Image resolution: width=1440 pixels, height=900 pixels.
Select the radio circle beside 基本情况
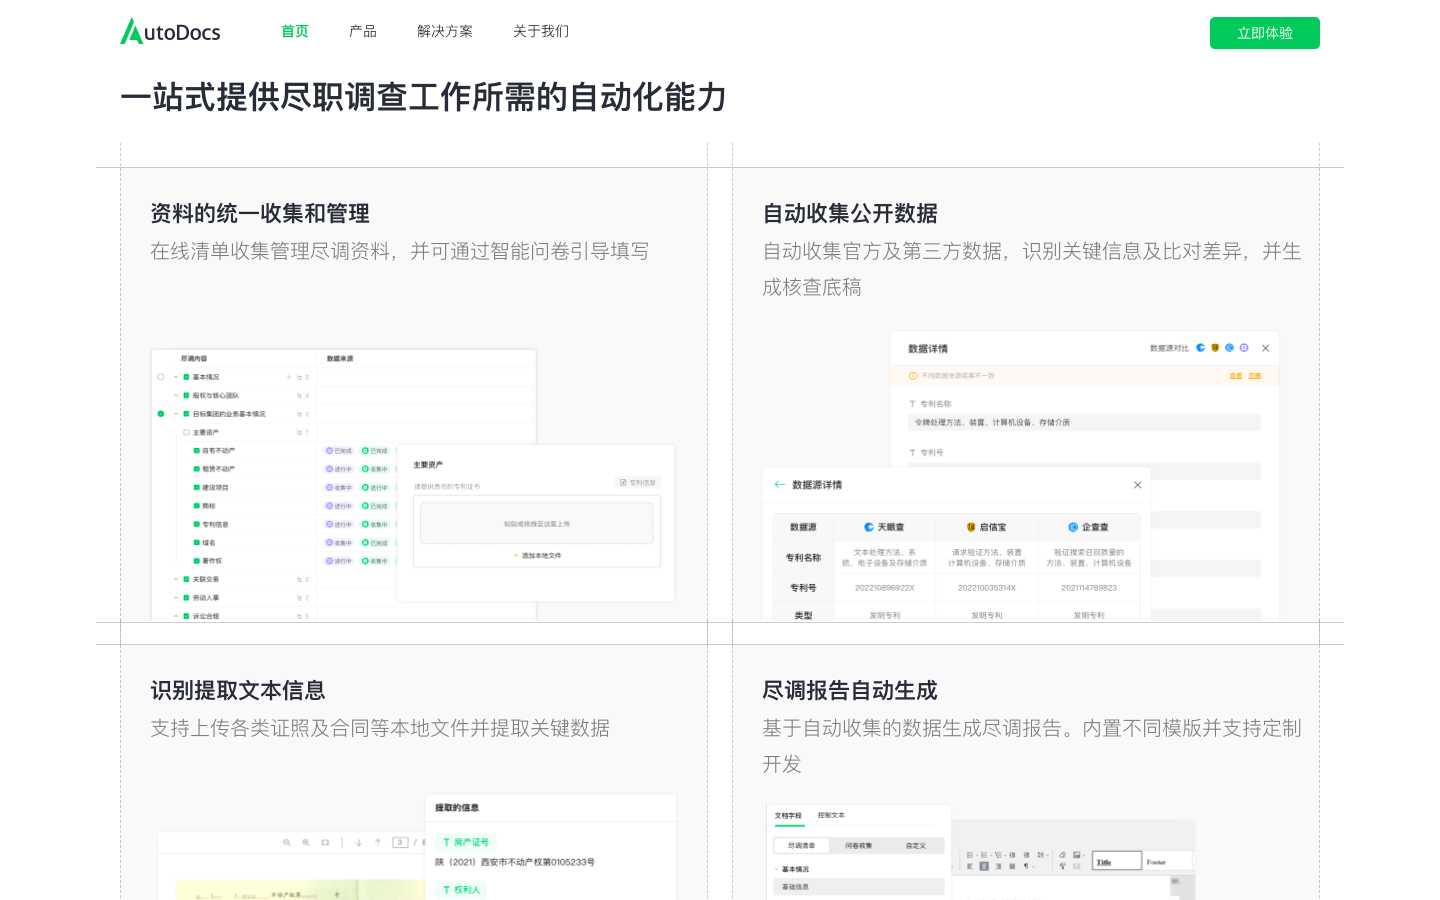[x=161, y=378]
